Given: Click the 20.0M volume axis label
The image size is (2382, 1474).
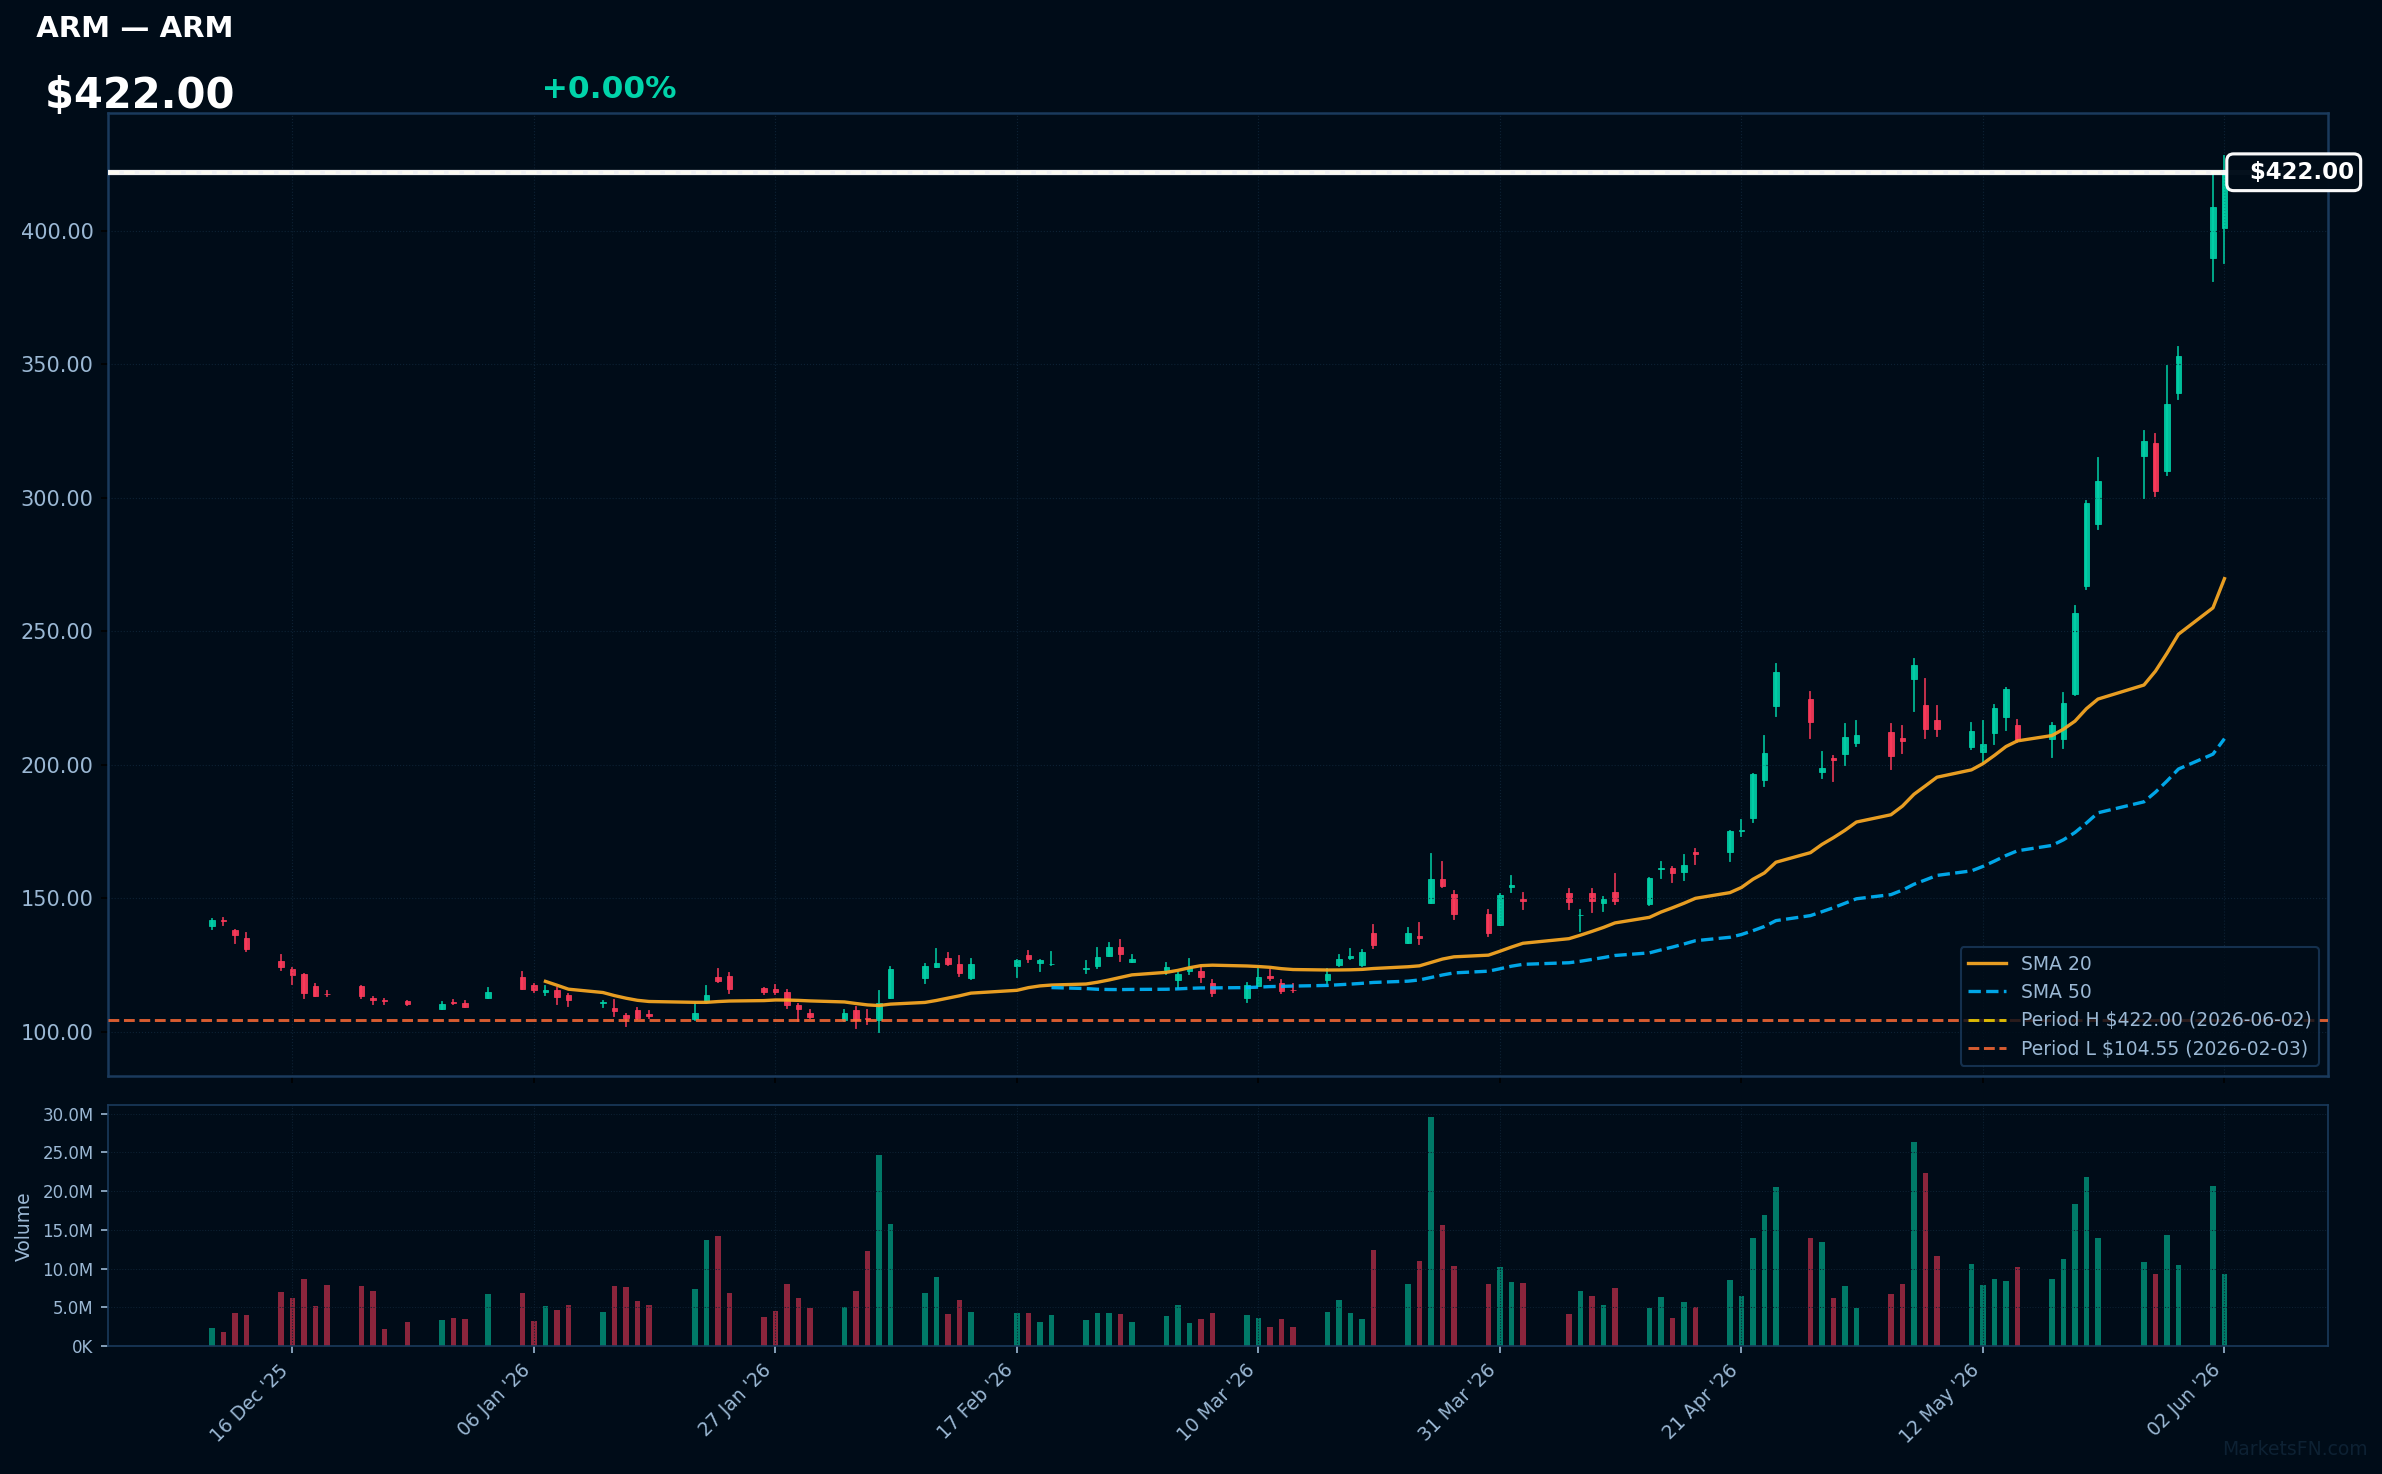Looking at the screenshot, I should click(x=68, y=1192).
